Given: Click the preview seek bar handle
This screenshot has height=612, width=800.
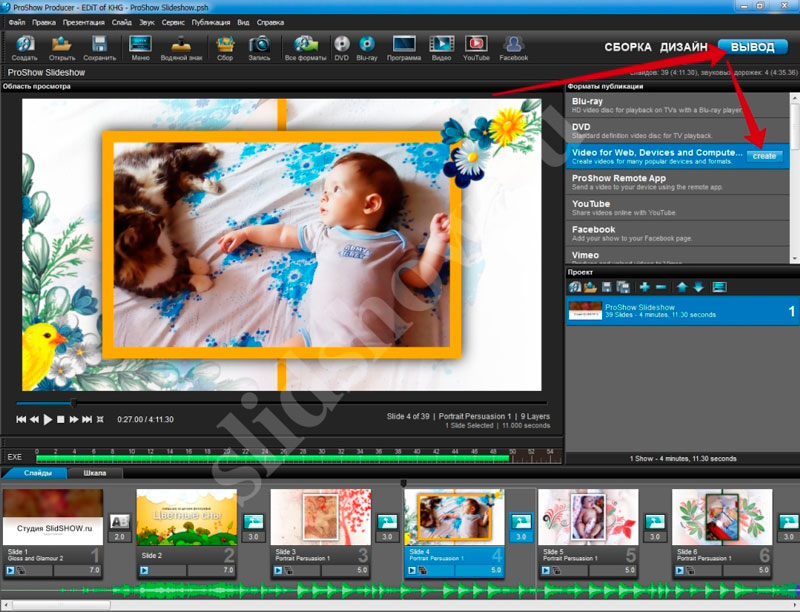Looking at the screenshot, I should (74, 403).
